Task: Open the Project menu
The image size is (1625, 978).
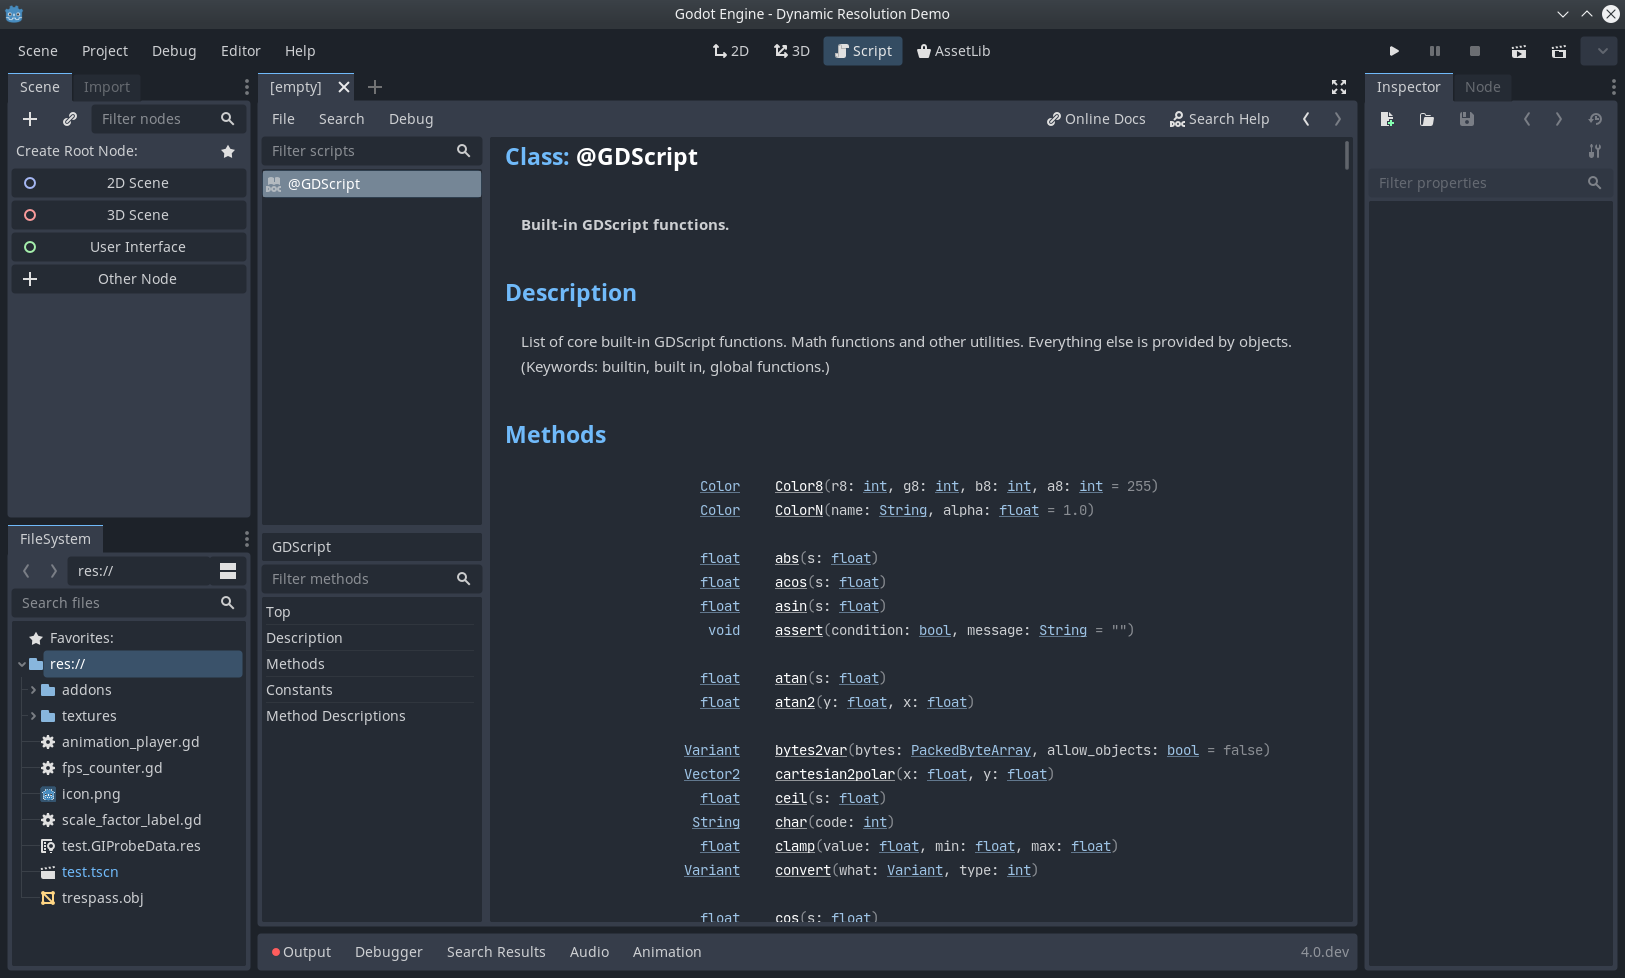Action: tap(105, 51)
